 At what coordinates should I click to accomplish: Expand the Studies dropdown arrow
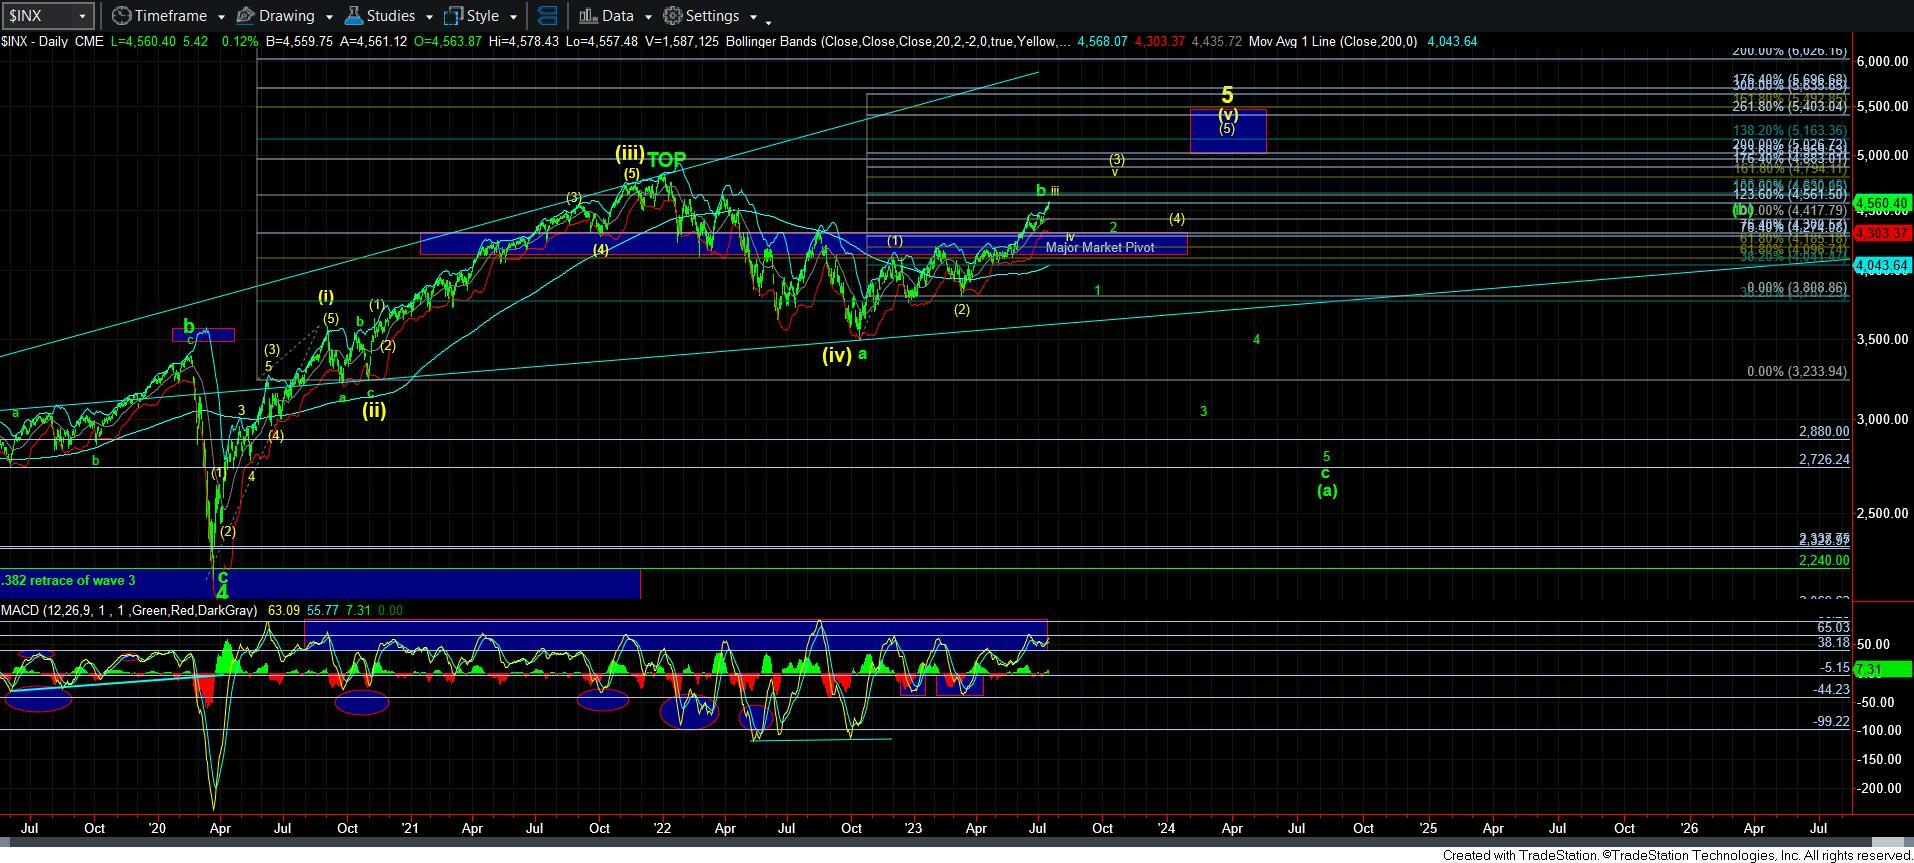429,17
